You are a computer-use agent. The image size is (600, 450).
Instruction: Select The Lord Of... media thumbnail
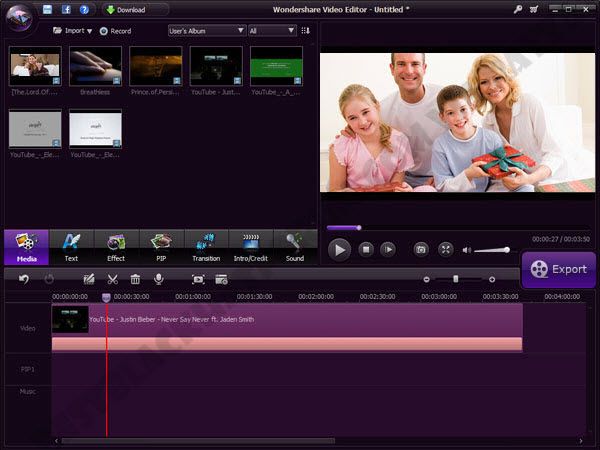[35, 66]
